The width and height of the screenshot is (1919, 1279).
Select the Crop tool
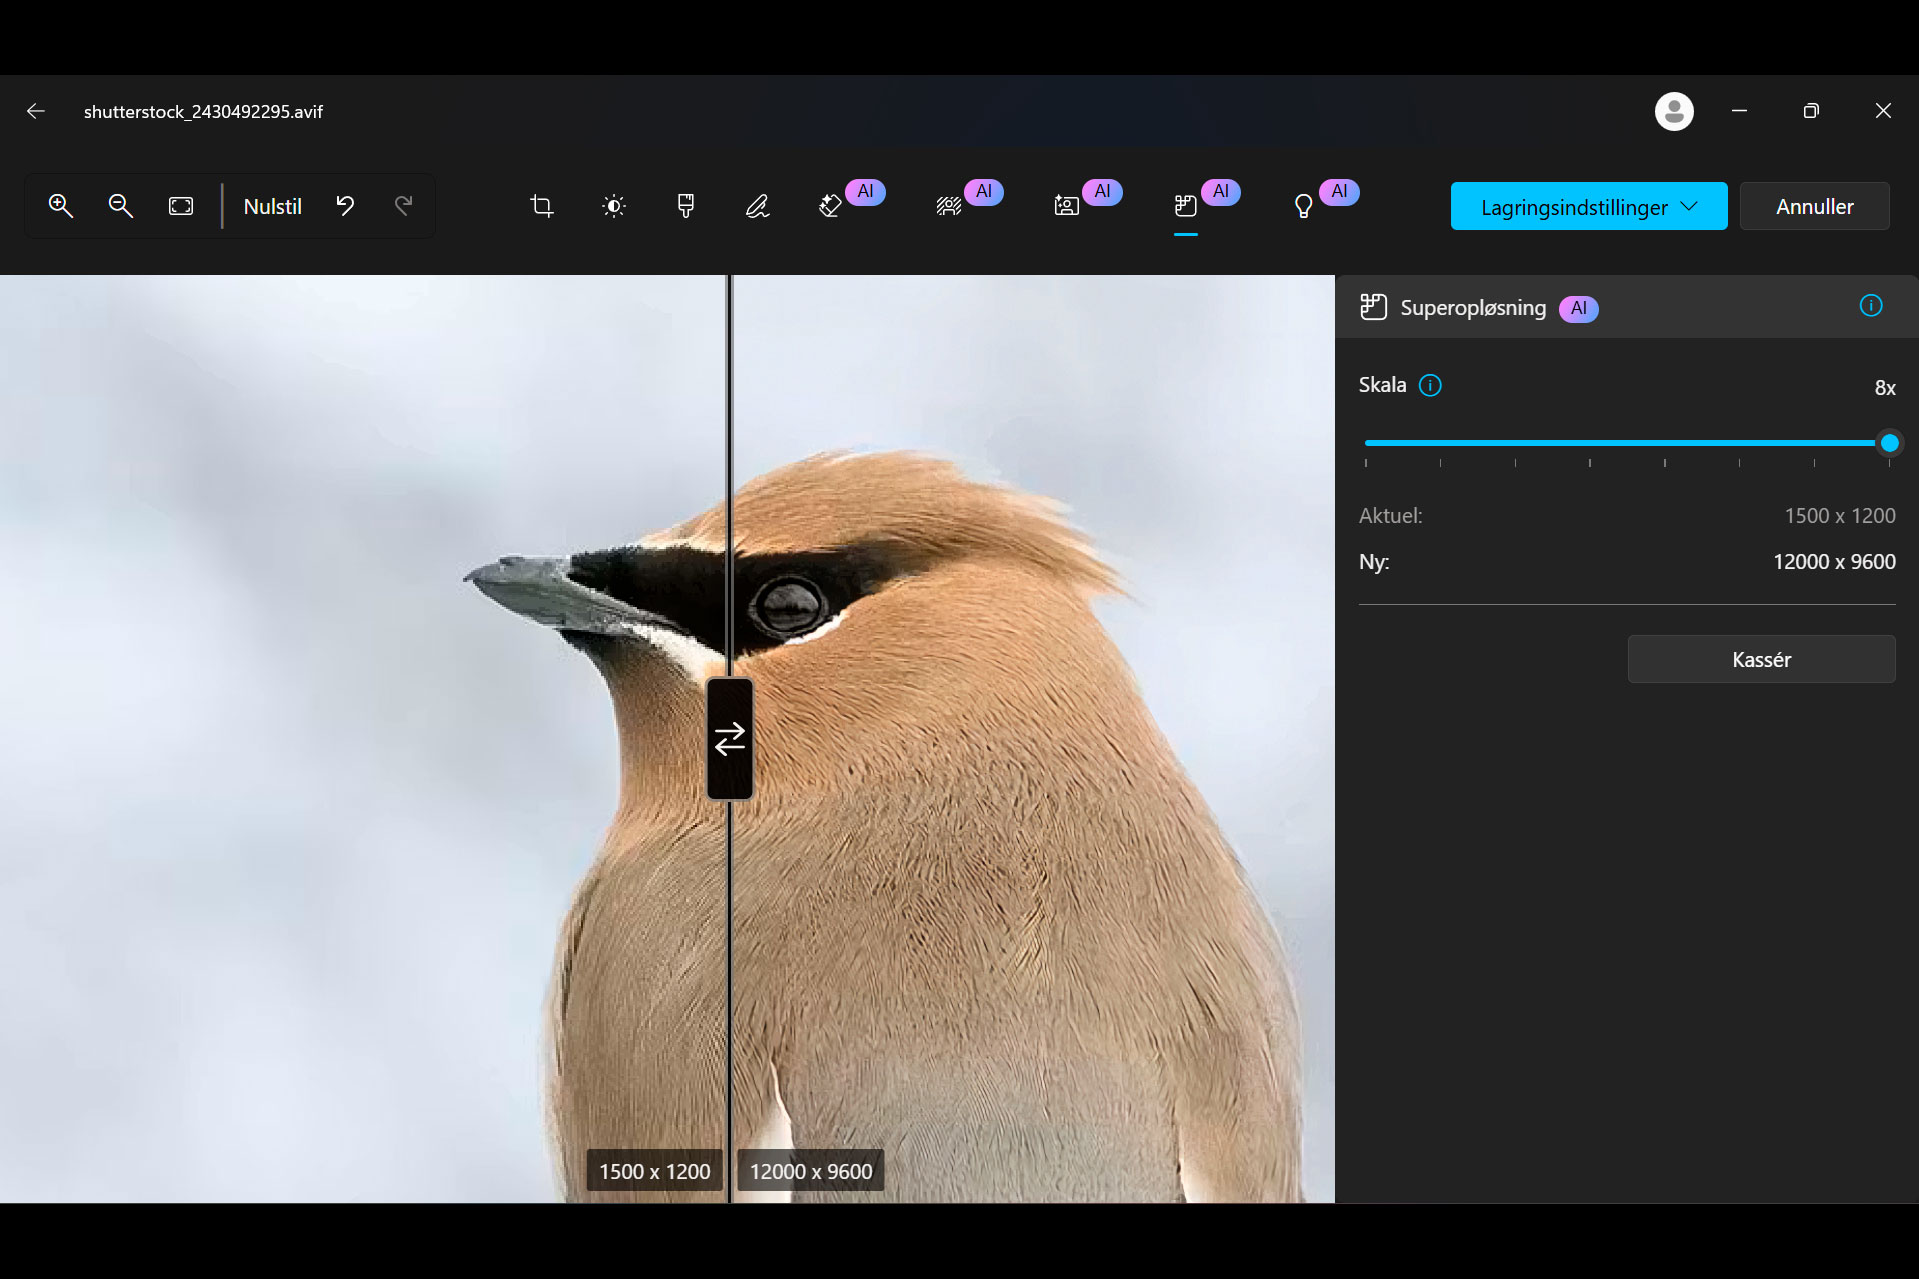pyautogui.click(x=542, y=206)
